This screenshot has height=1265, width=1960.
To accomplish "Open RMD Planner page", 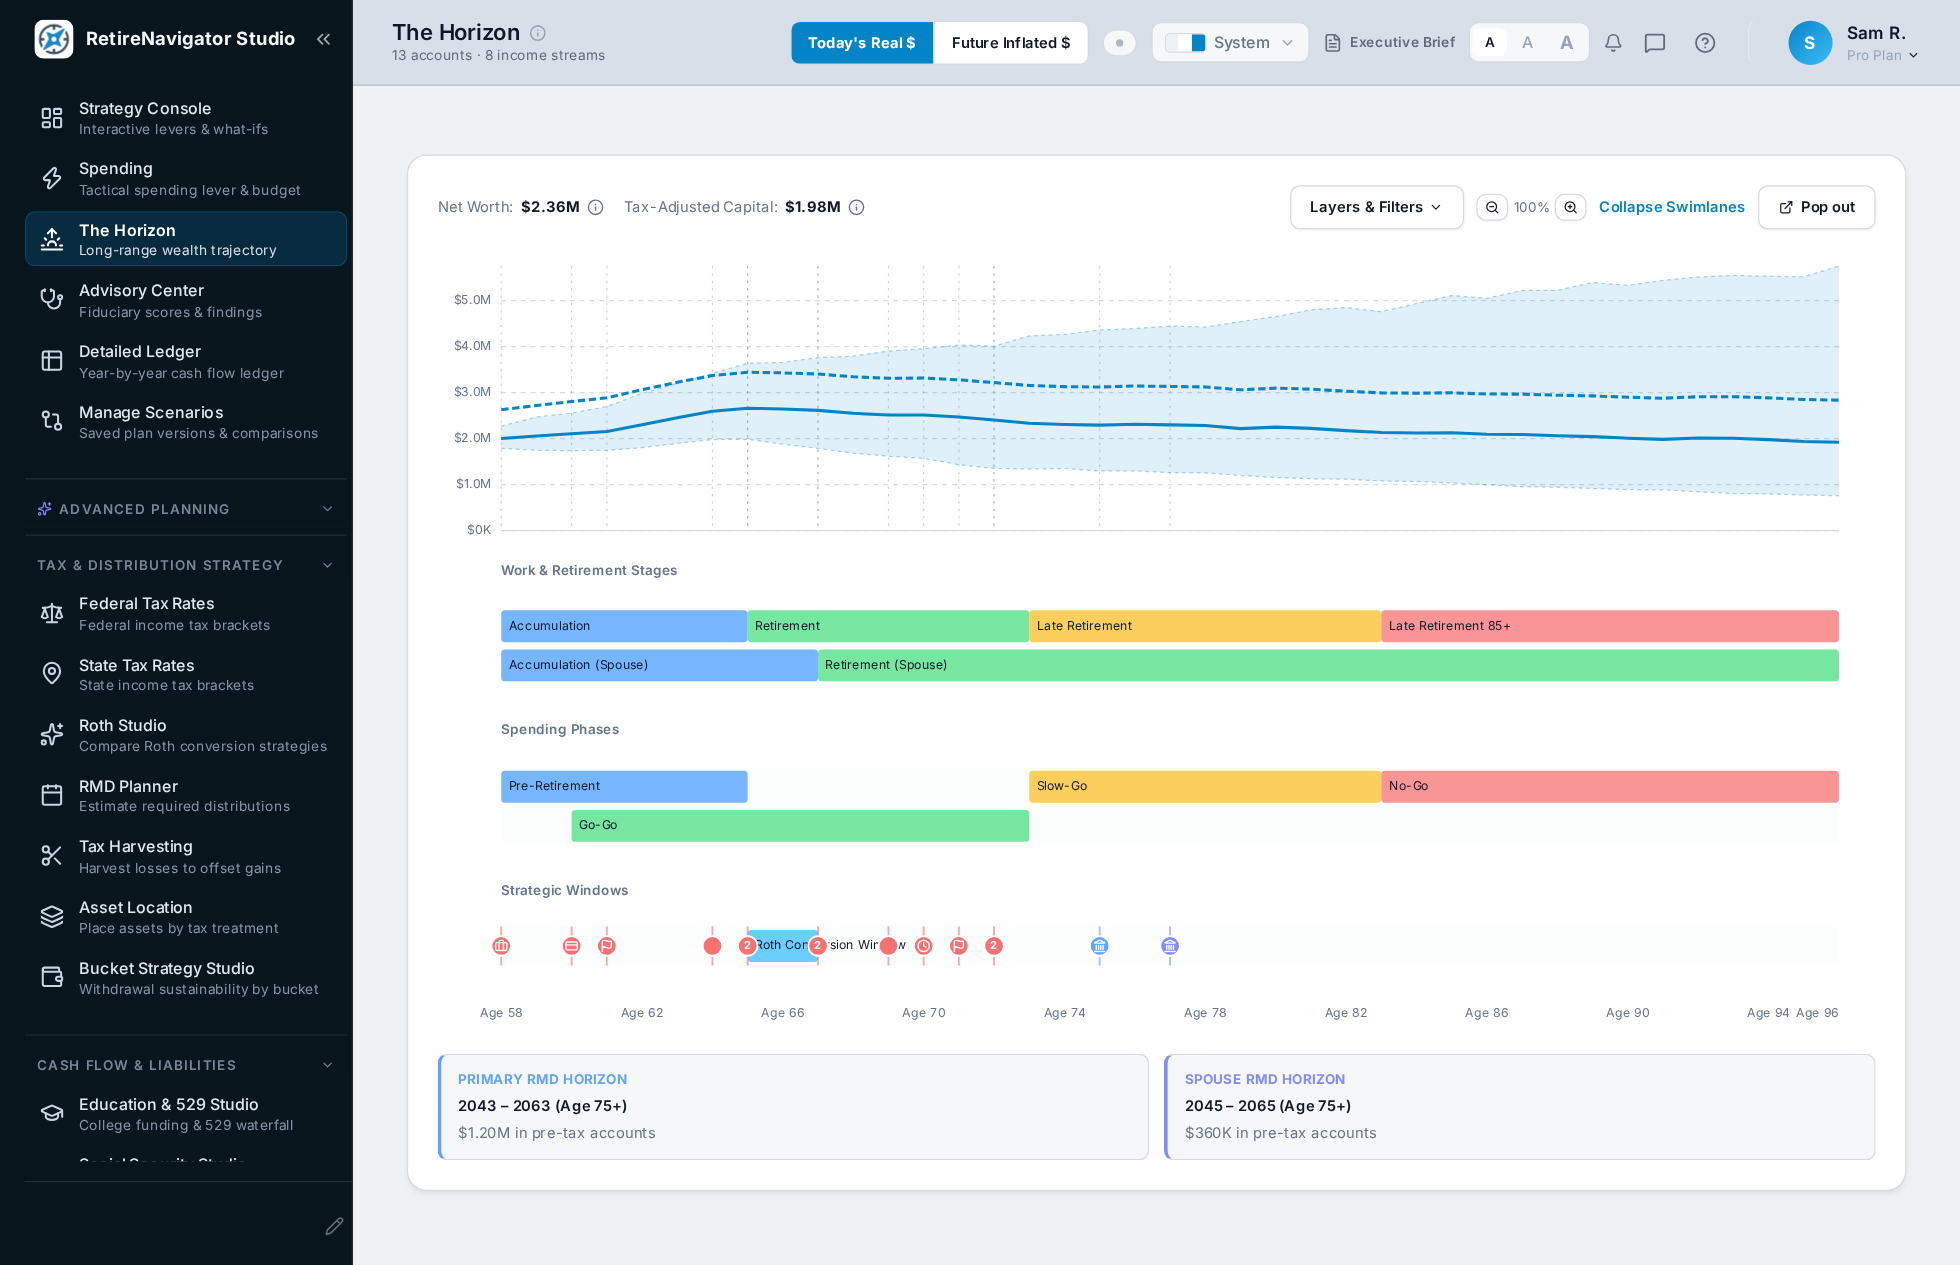I will tap(186, 796).
